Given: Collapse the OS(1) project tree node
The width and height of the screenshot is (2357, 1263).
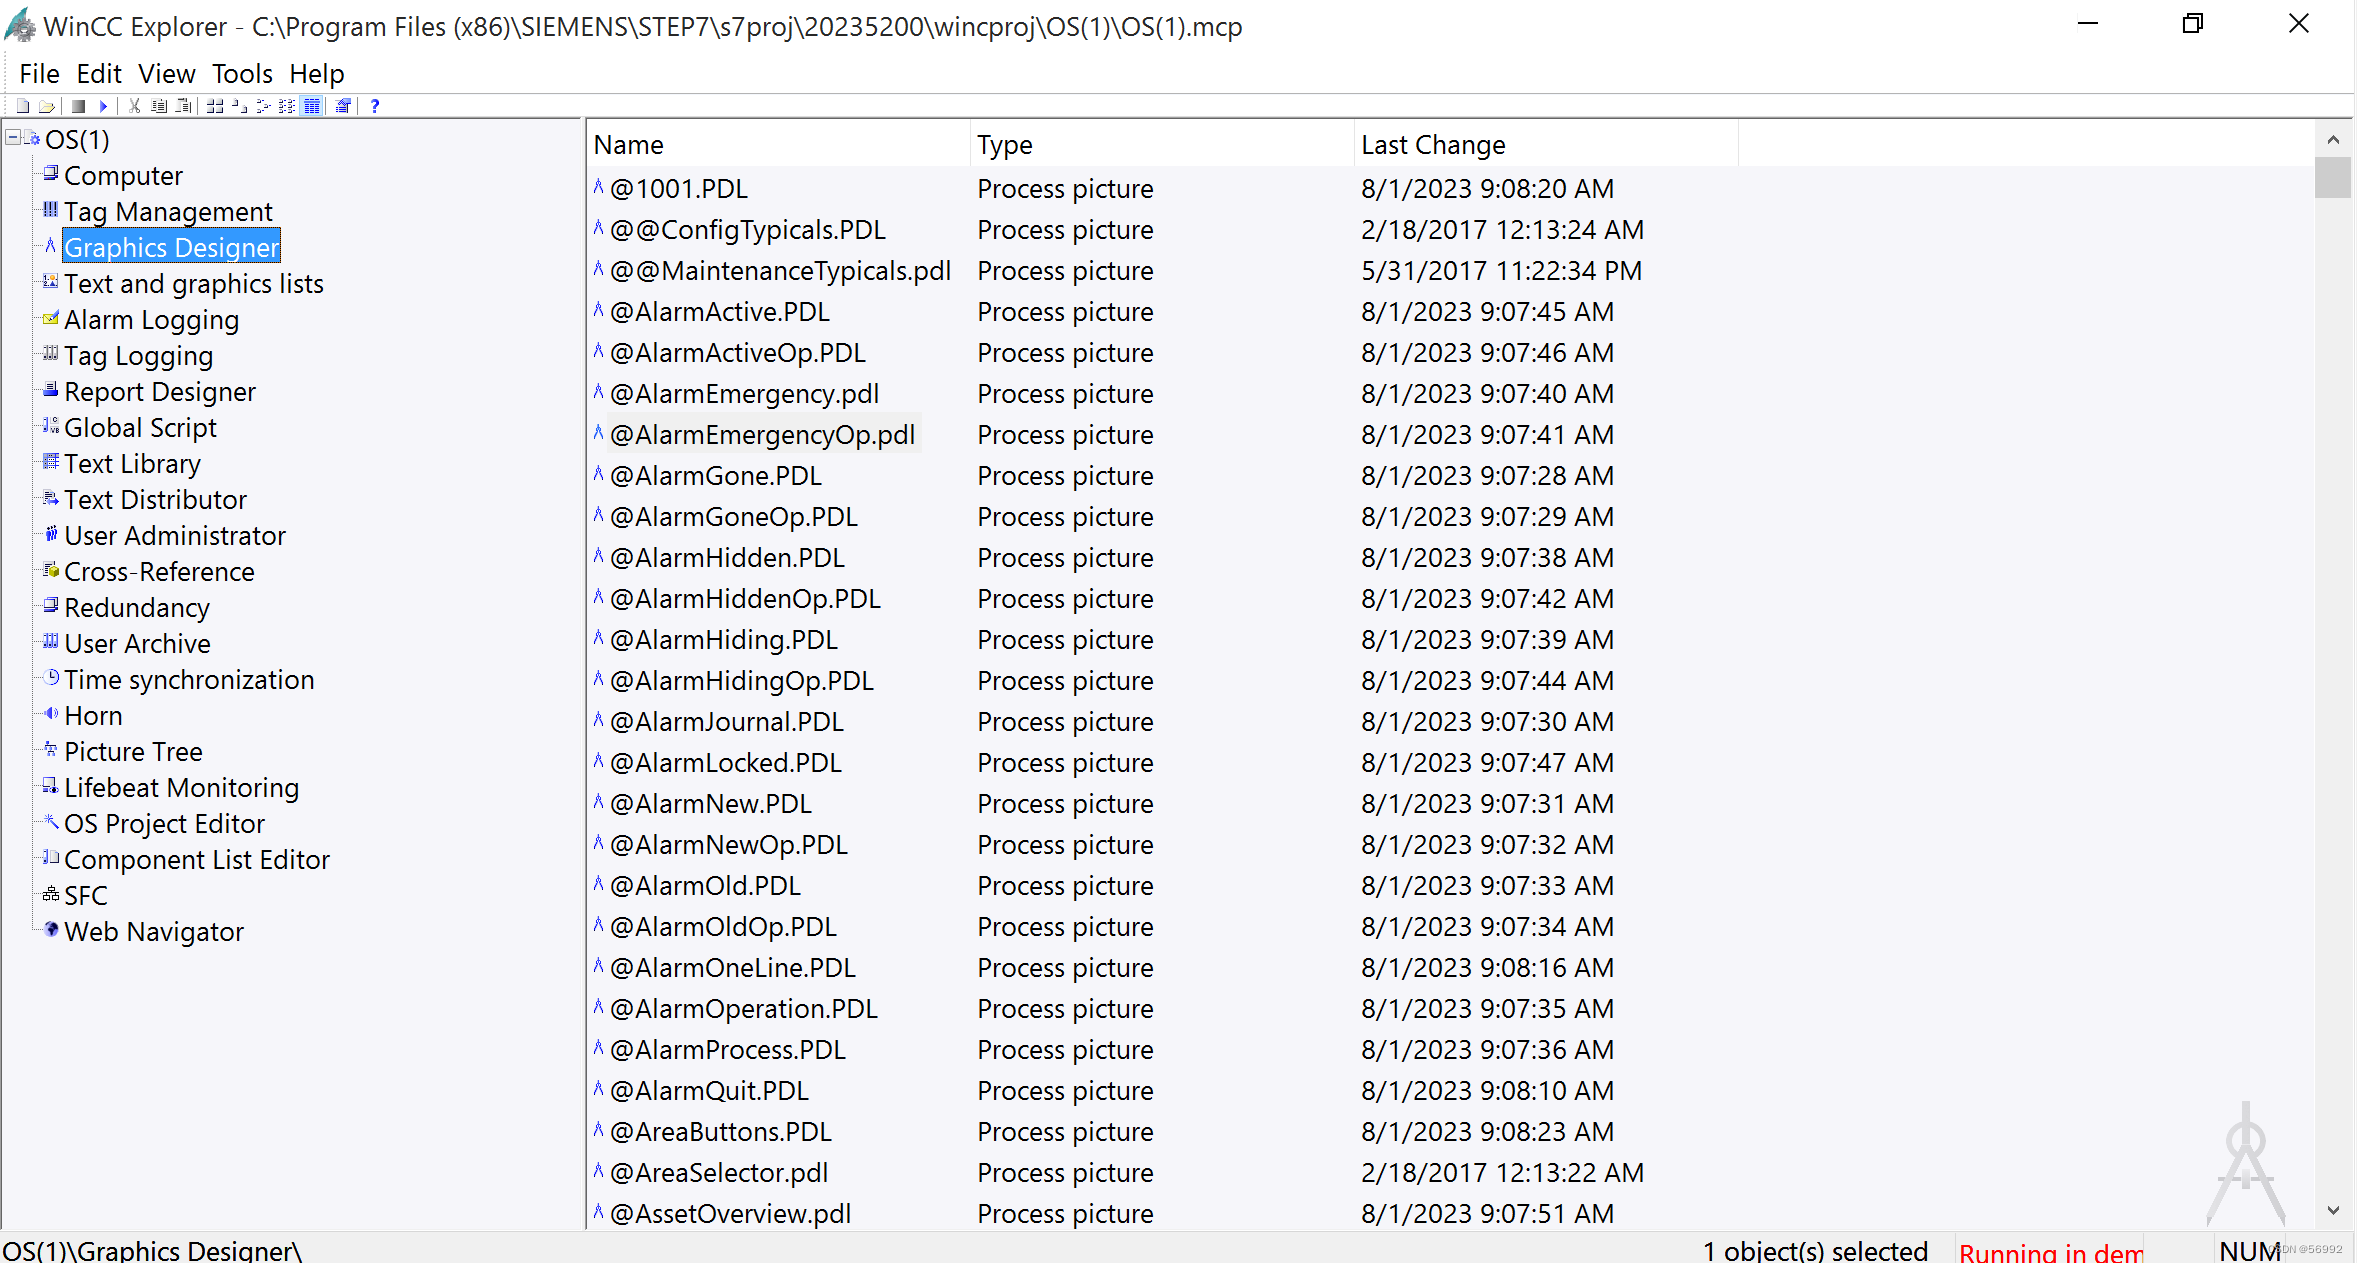Looking at the screenshot, I should (12, 139).
